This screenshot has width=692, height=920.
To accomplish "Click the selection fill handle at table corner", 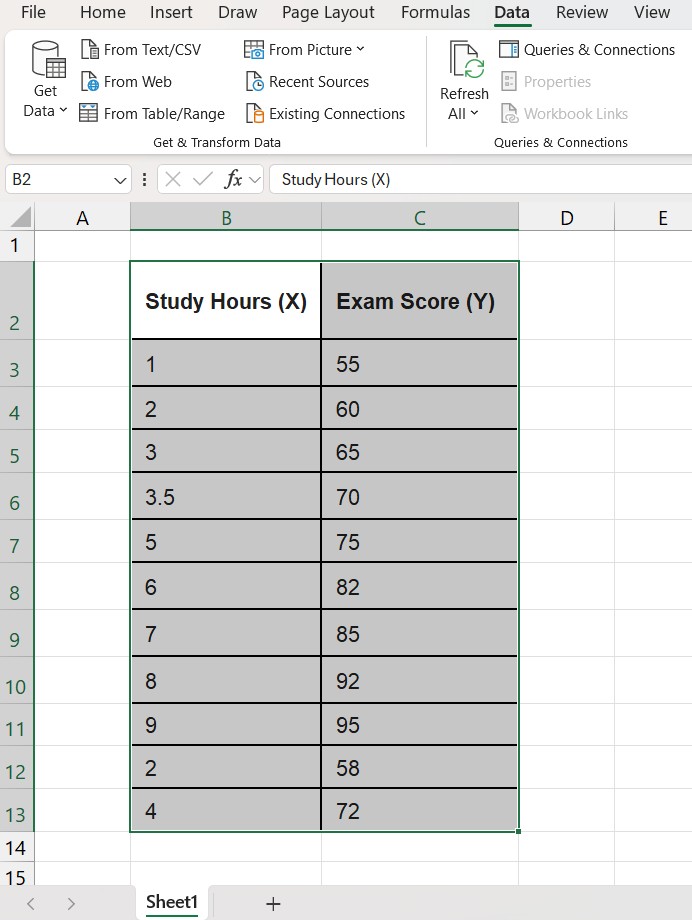I will click(x=518, y=831).
